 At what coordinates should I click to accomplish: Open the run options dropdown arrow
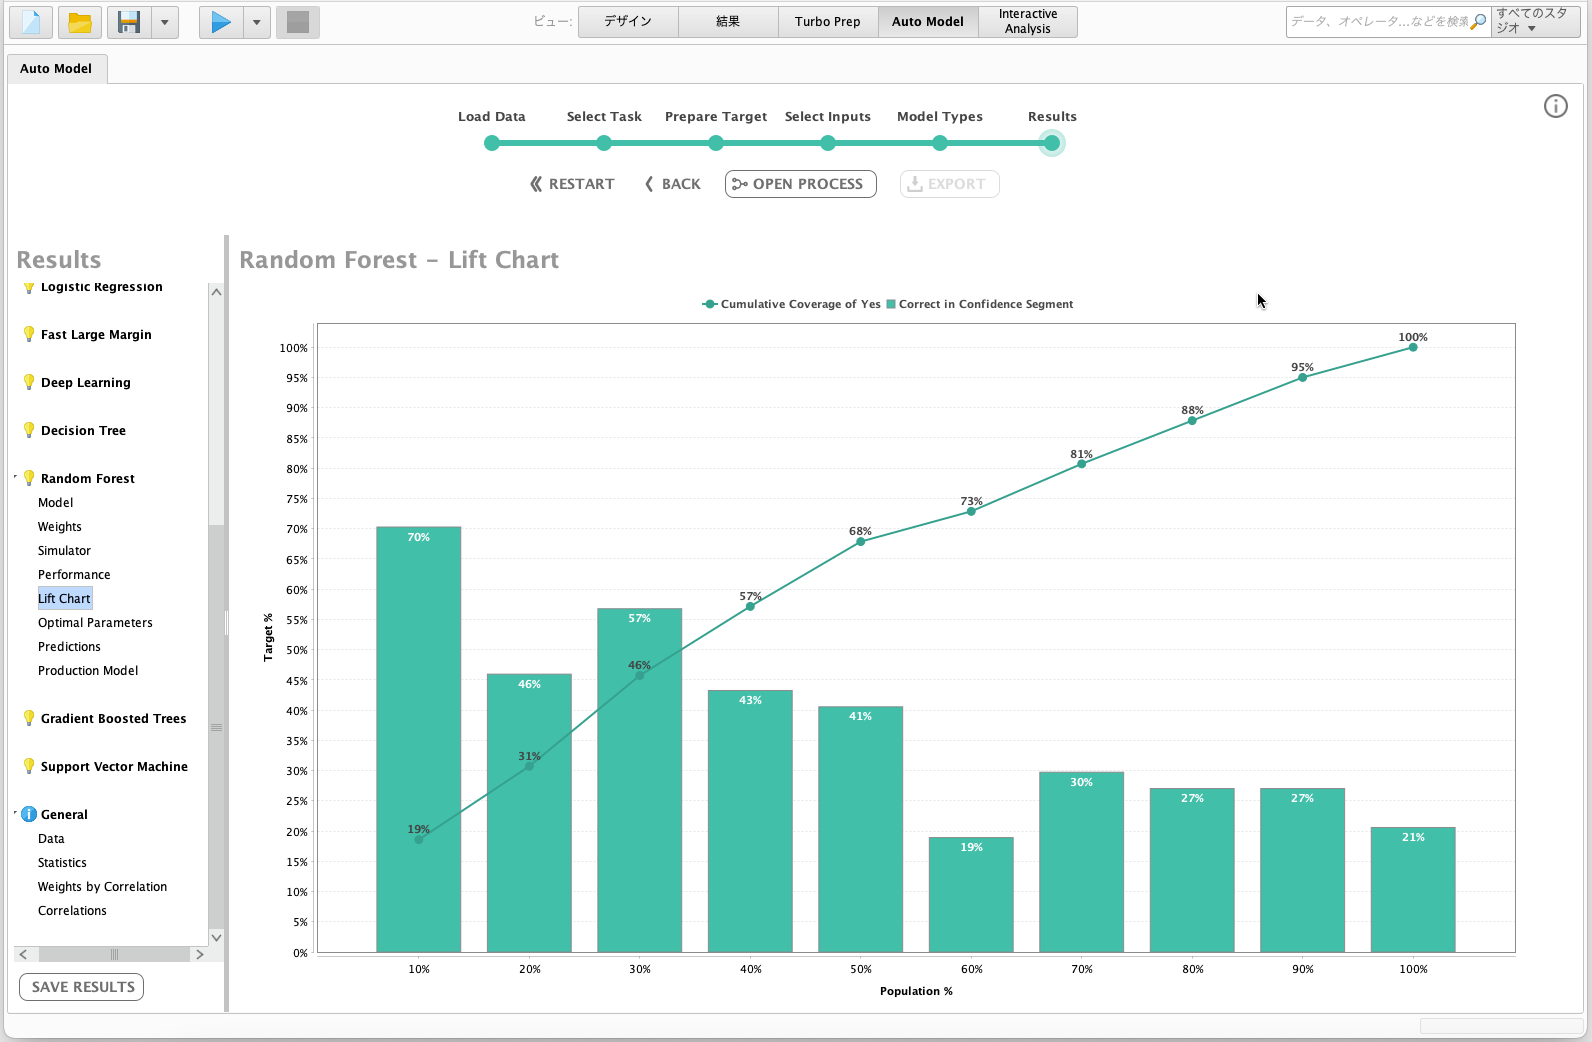(x=257, y=22)
